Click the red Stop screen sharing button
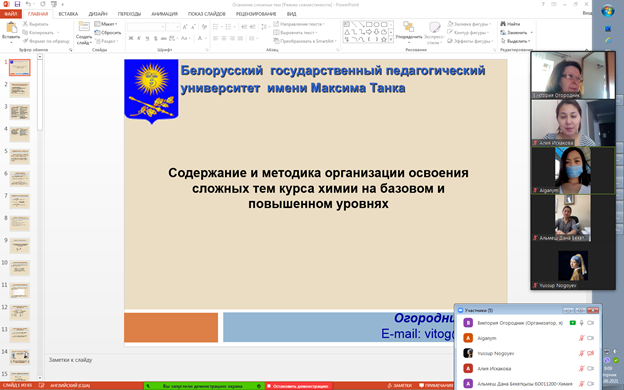624x390 pixels. tap(298, 386)
